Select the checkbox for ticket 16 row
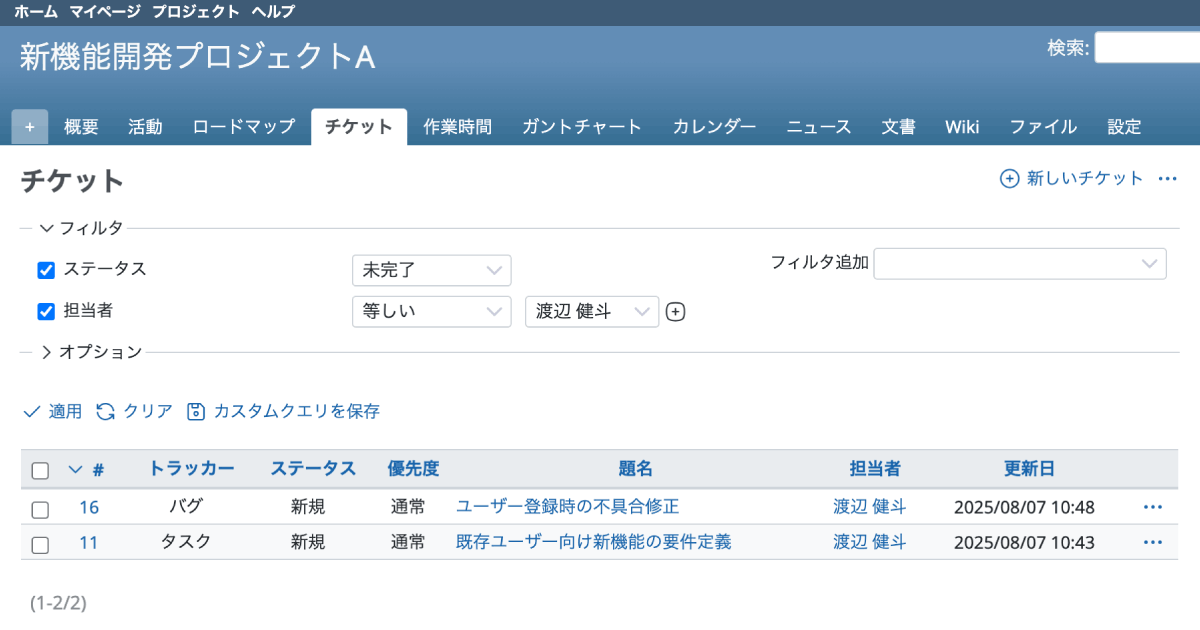The image size is (1200, 630). coord(40,509)
